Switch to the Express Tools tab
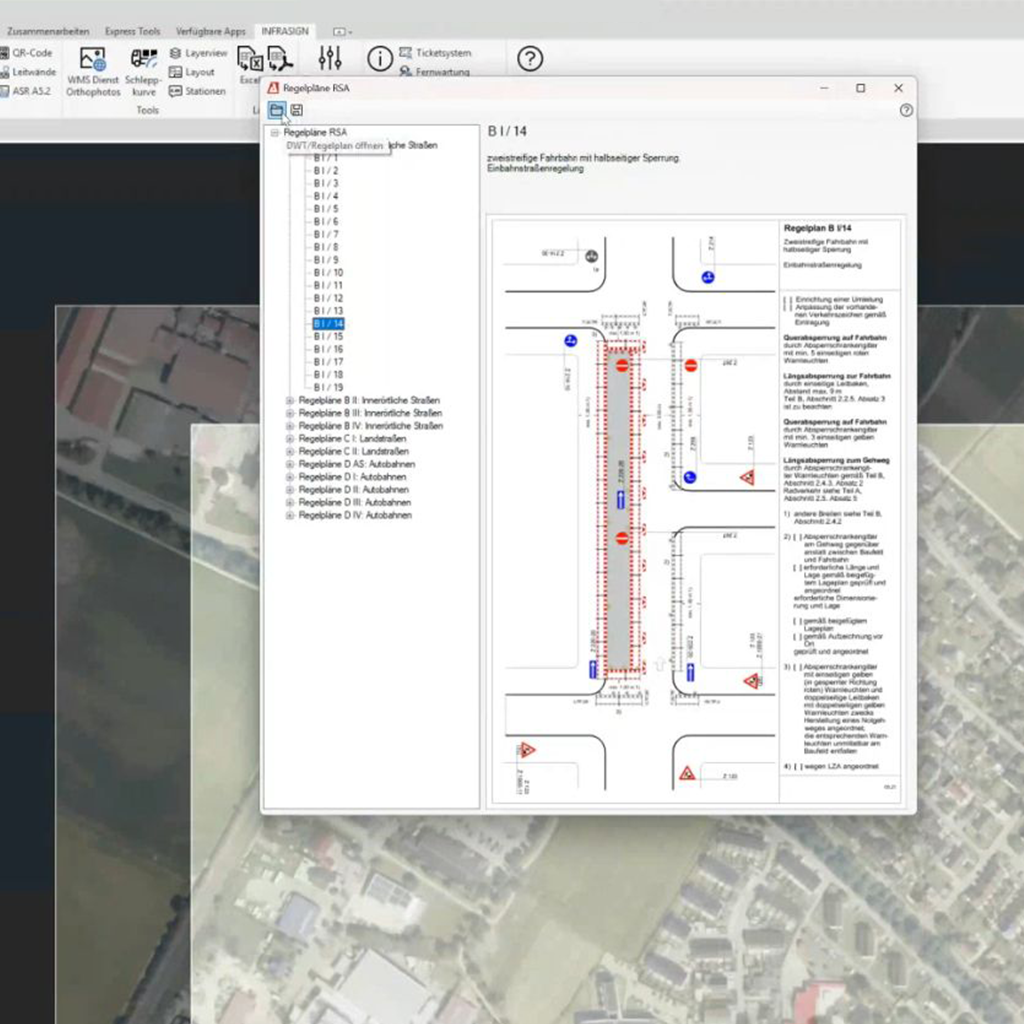The image size is (1024, 1024). tap(133, 31)
